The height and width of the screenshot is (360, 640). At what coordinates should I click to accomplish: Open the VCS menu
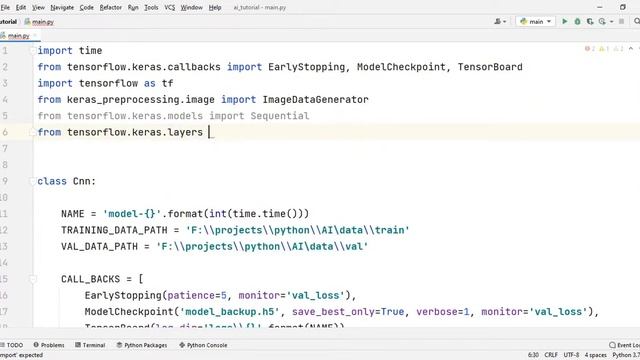pyautogui.click(x=169, y=7)
